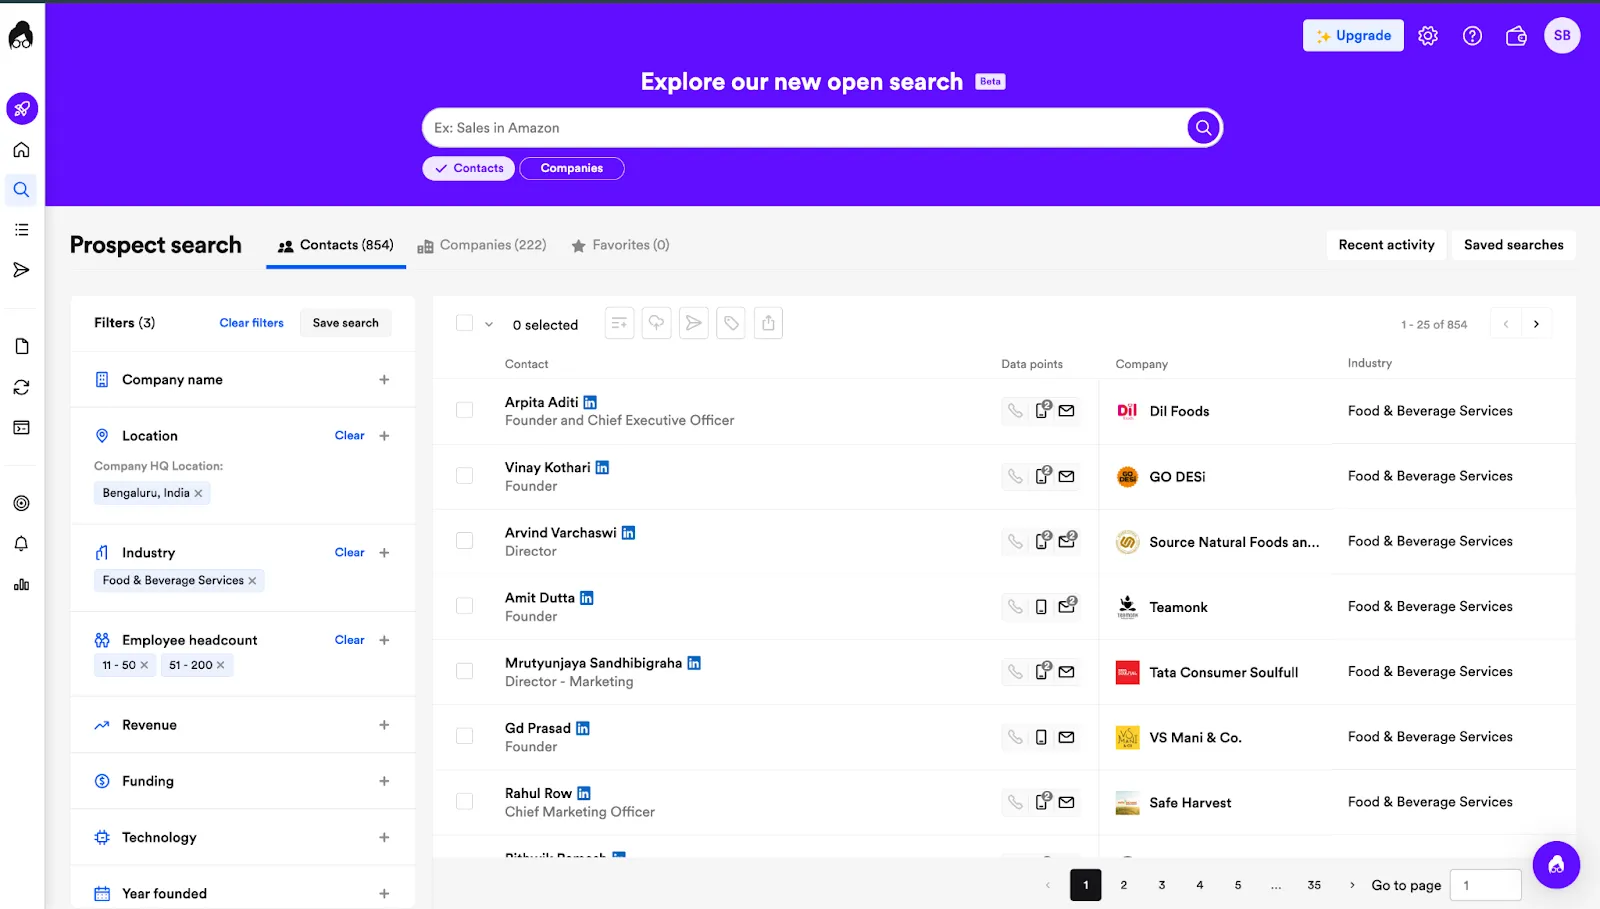The height and width of the screenshot is (909, 1600).
Task: Expand the Industry filter plus
Action: (x=384, y=553)
